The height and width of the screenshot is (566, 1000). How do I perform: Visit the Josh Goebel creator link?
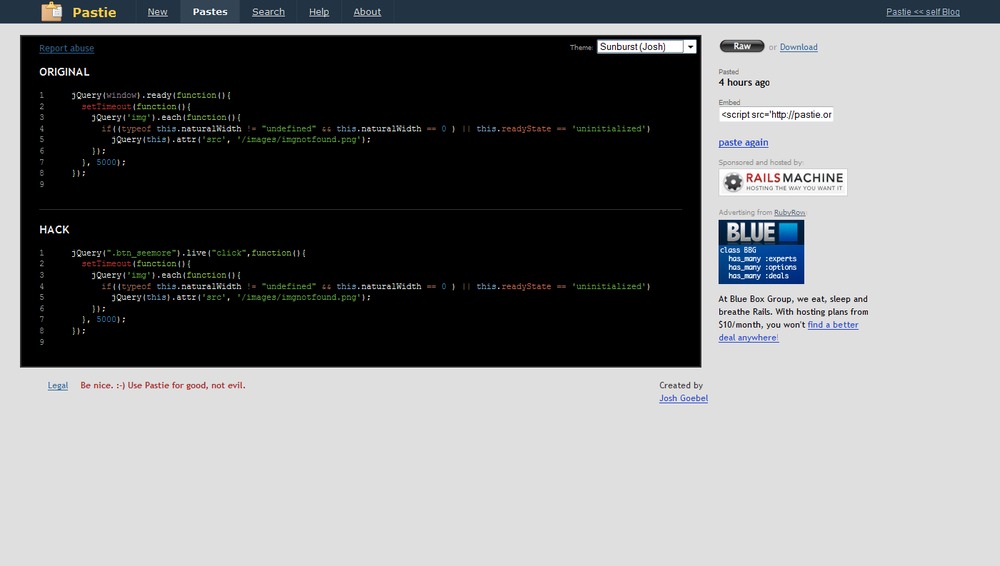(x=683, y=398)
